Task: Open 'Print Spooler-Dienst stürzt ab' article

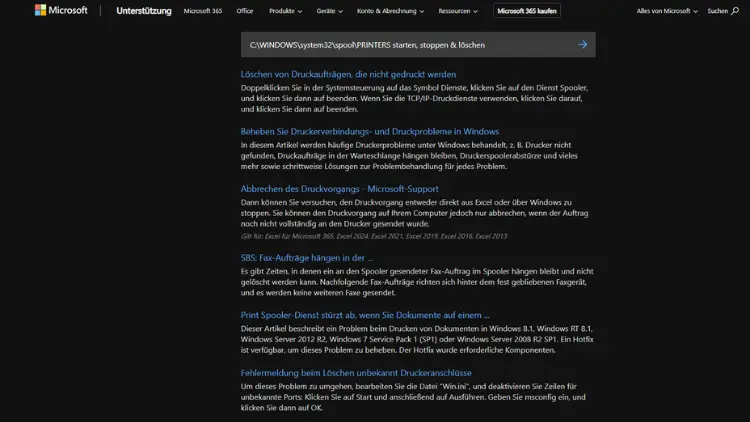Action: pyautogui.click(x=365, y=315)
